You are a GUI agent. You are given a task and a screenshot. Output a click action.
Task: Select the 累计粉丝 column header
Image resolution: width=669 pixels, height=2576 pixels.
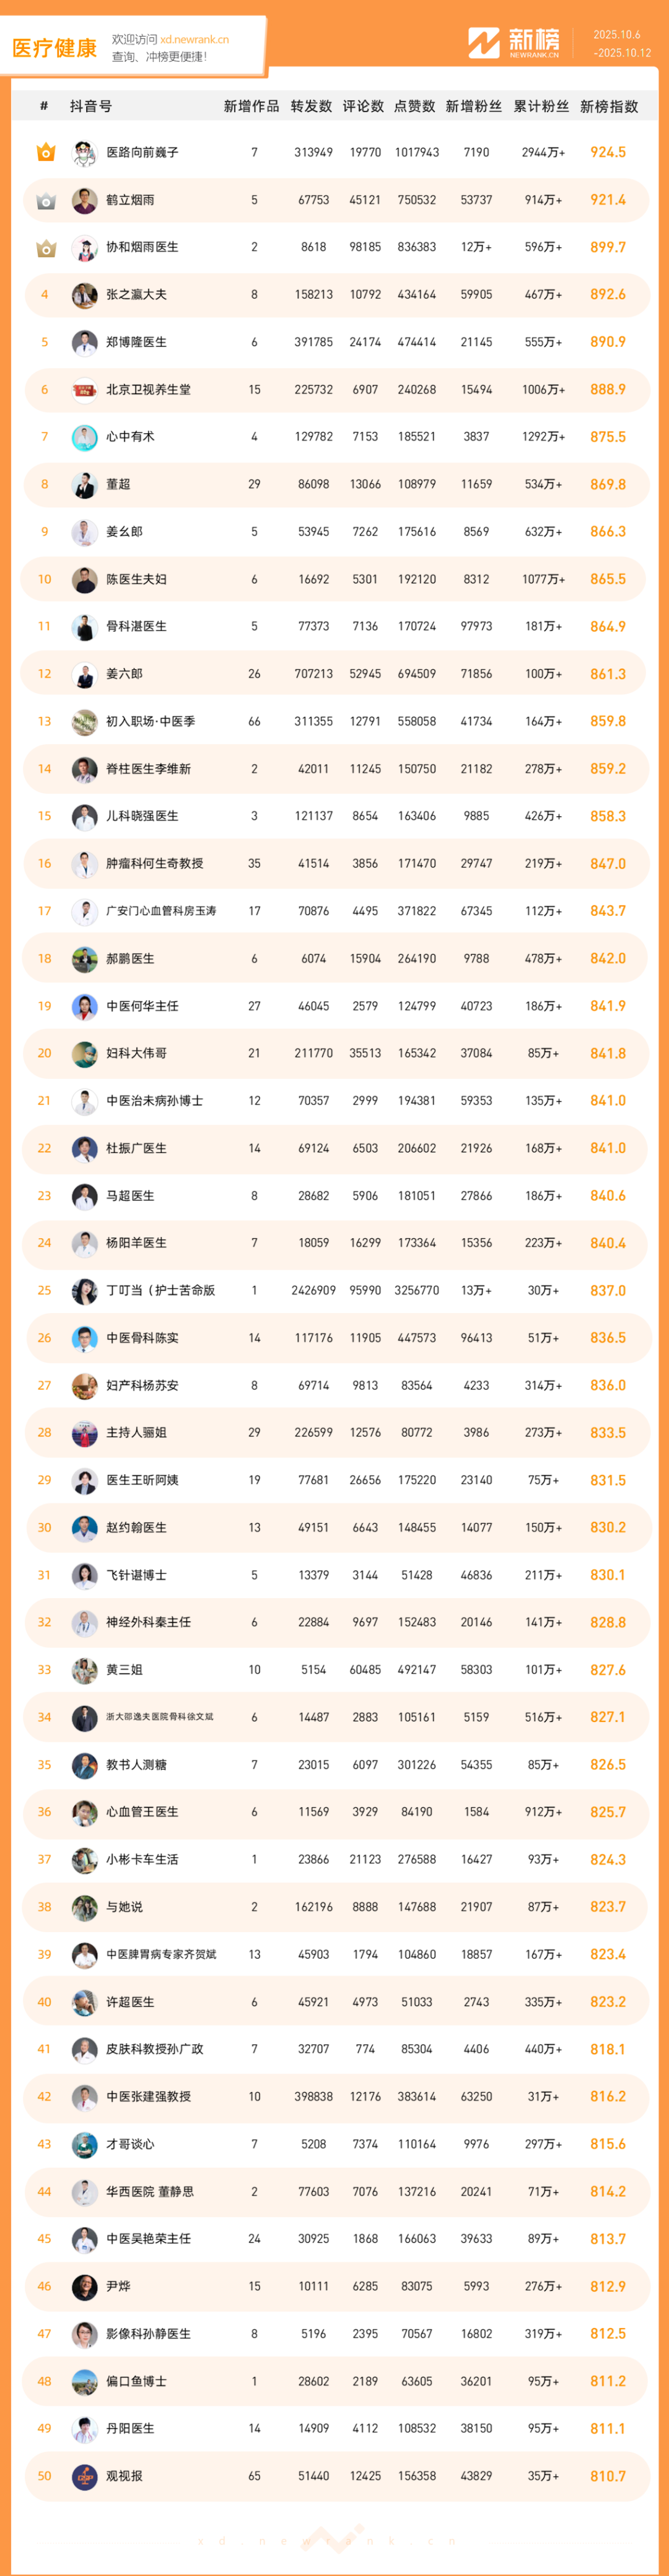(x=541, y=106)
